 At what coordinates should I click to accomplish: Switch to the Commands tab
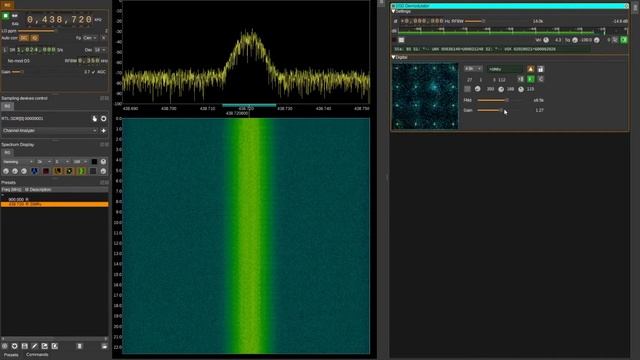tap(37, 355)
